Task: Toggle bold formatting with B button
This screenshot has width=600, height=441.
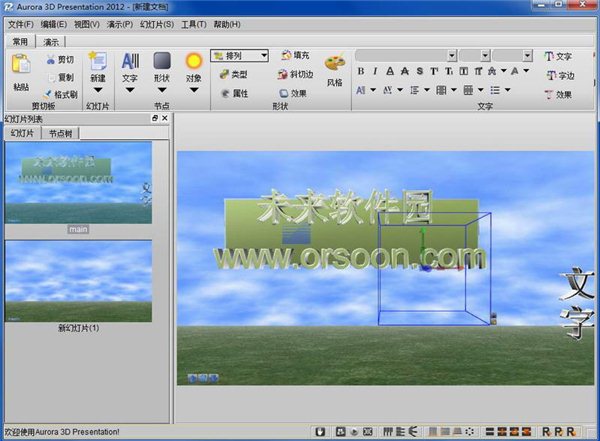Action: point(361,72)
